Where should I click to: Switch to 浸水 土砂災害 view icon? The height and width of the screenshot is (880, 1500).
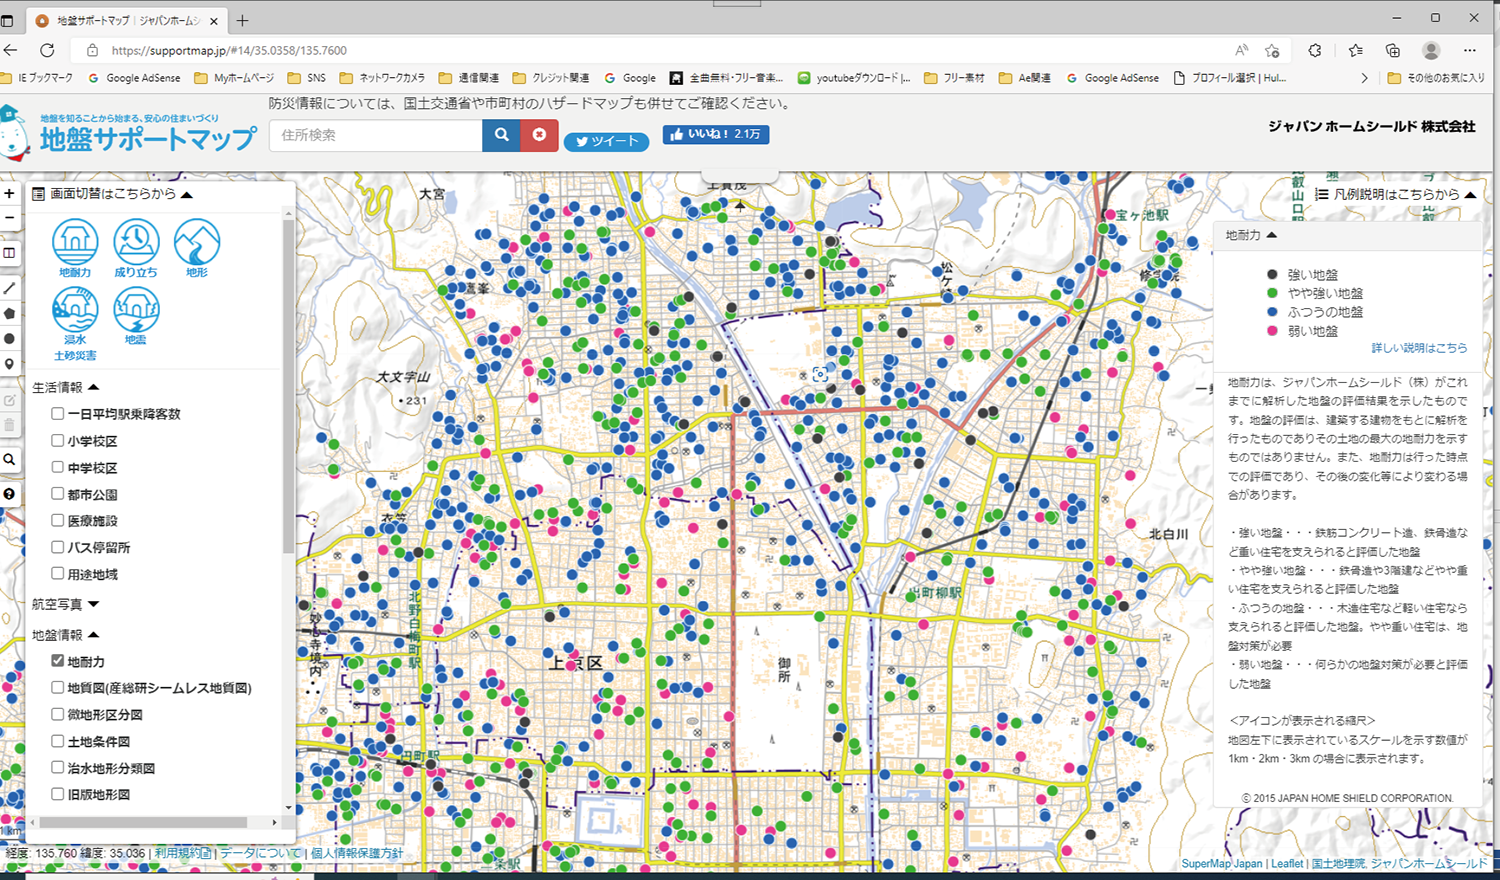pos(75,324)
